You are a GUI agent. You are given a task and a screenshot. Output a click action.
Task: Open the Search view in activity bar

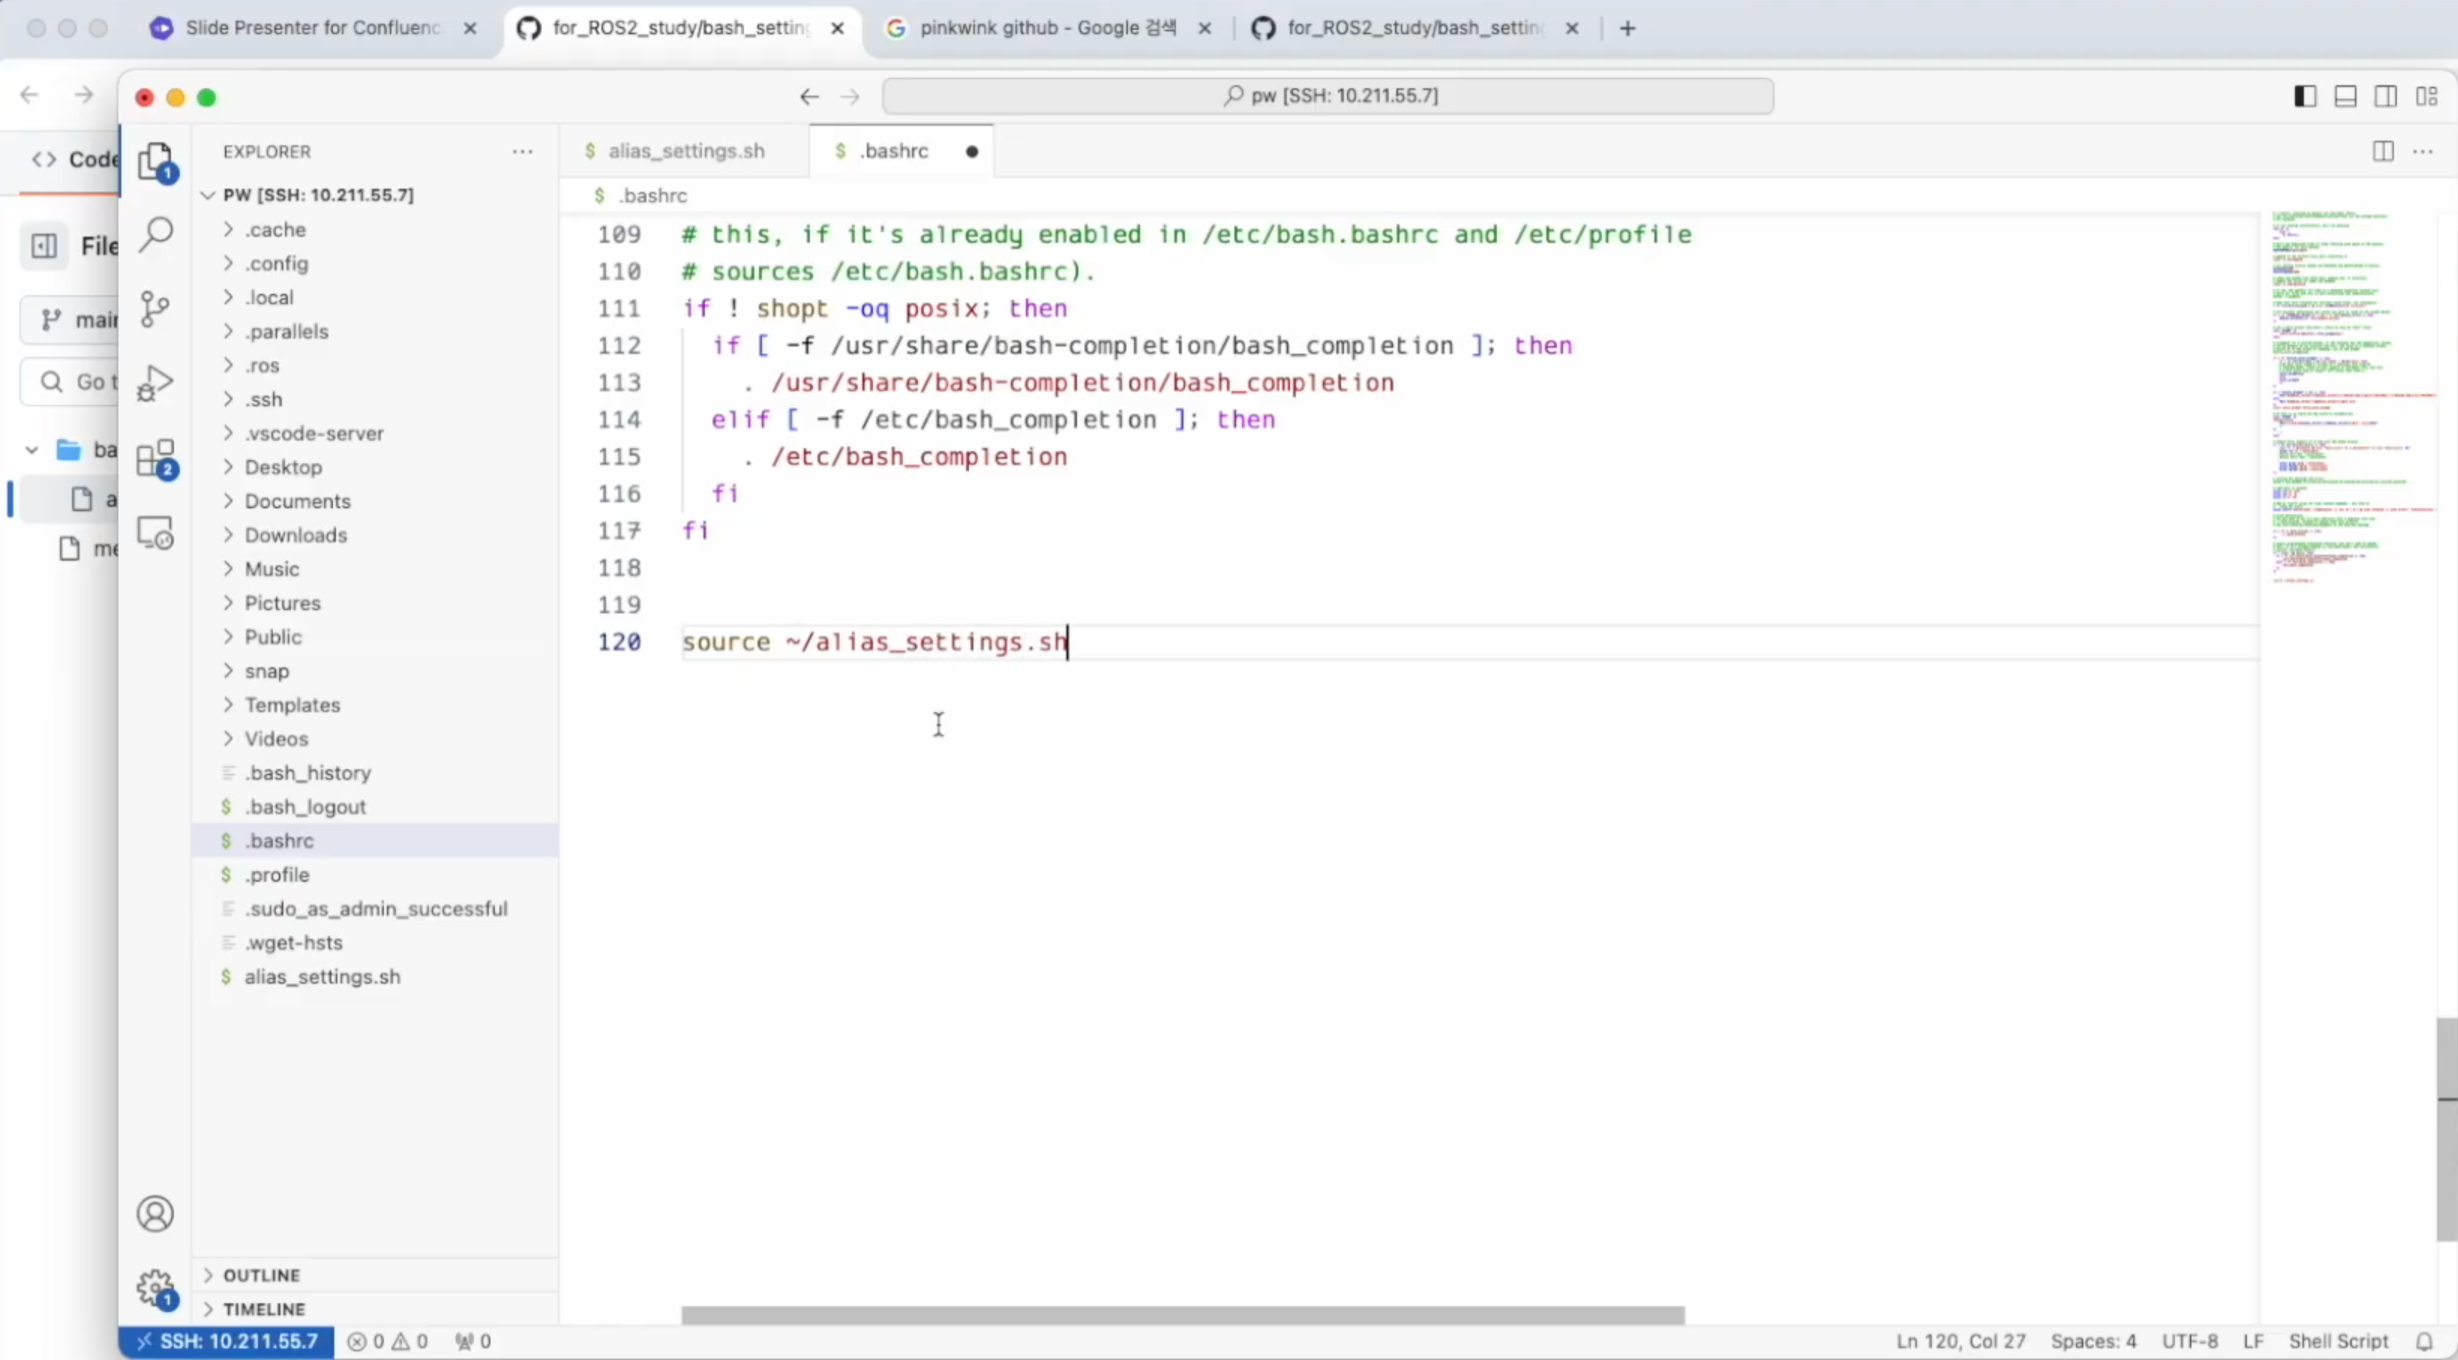click(156, 235)
